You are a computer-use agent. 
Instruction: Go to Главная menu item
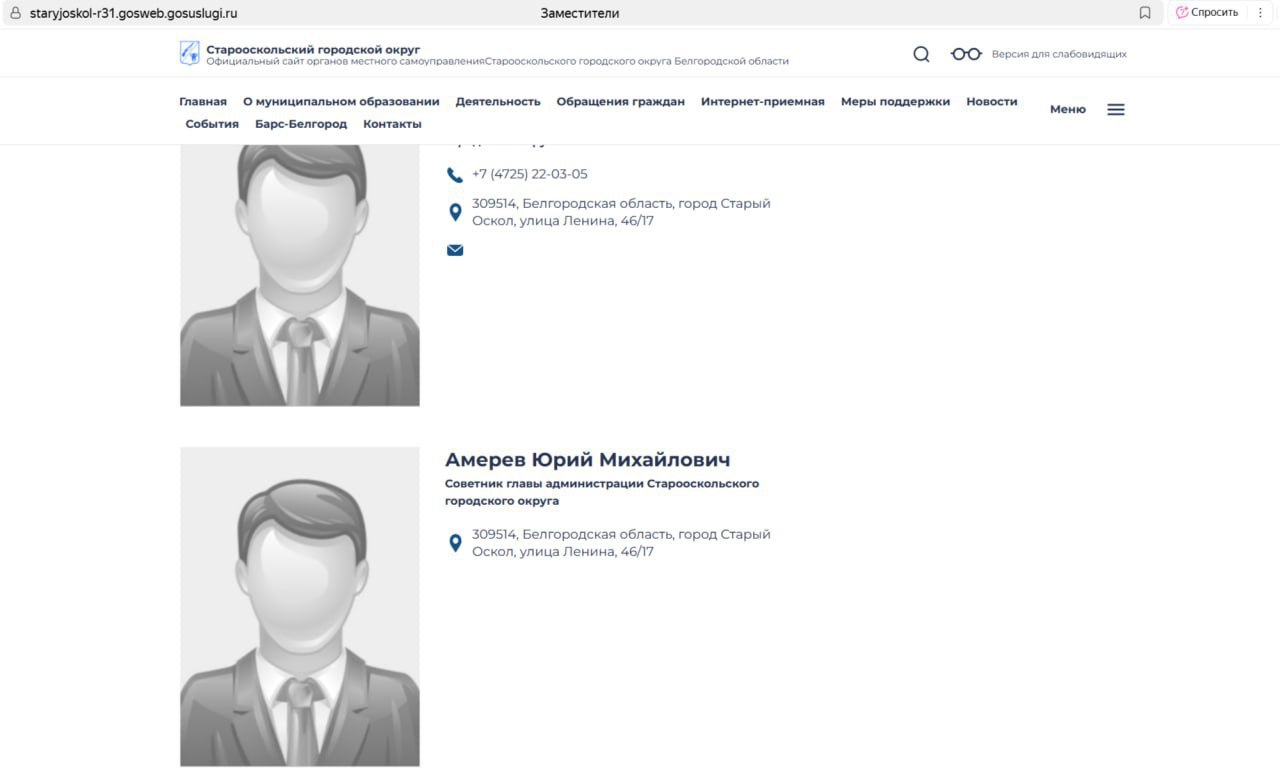pos(203,101)
